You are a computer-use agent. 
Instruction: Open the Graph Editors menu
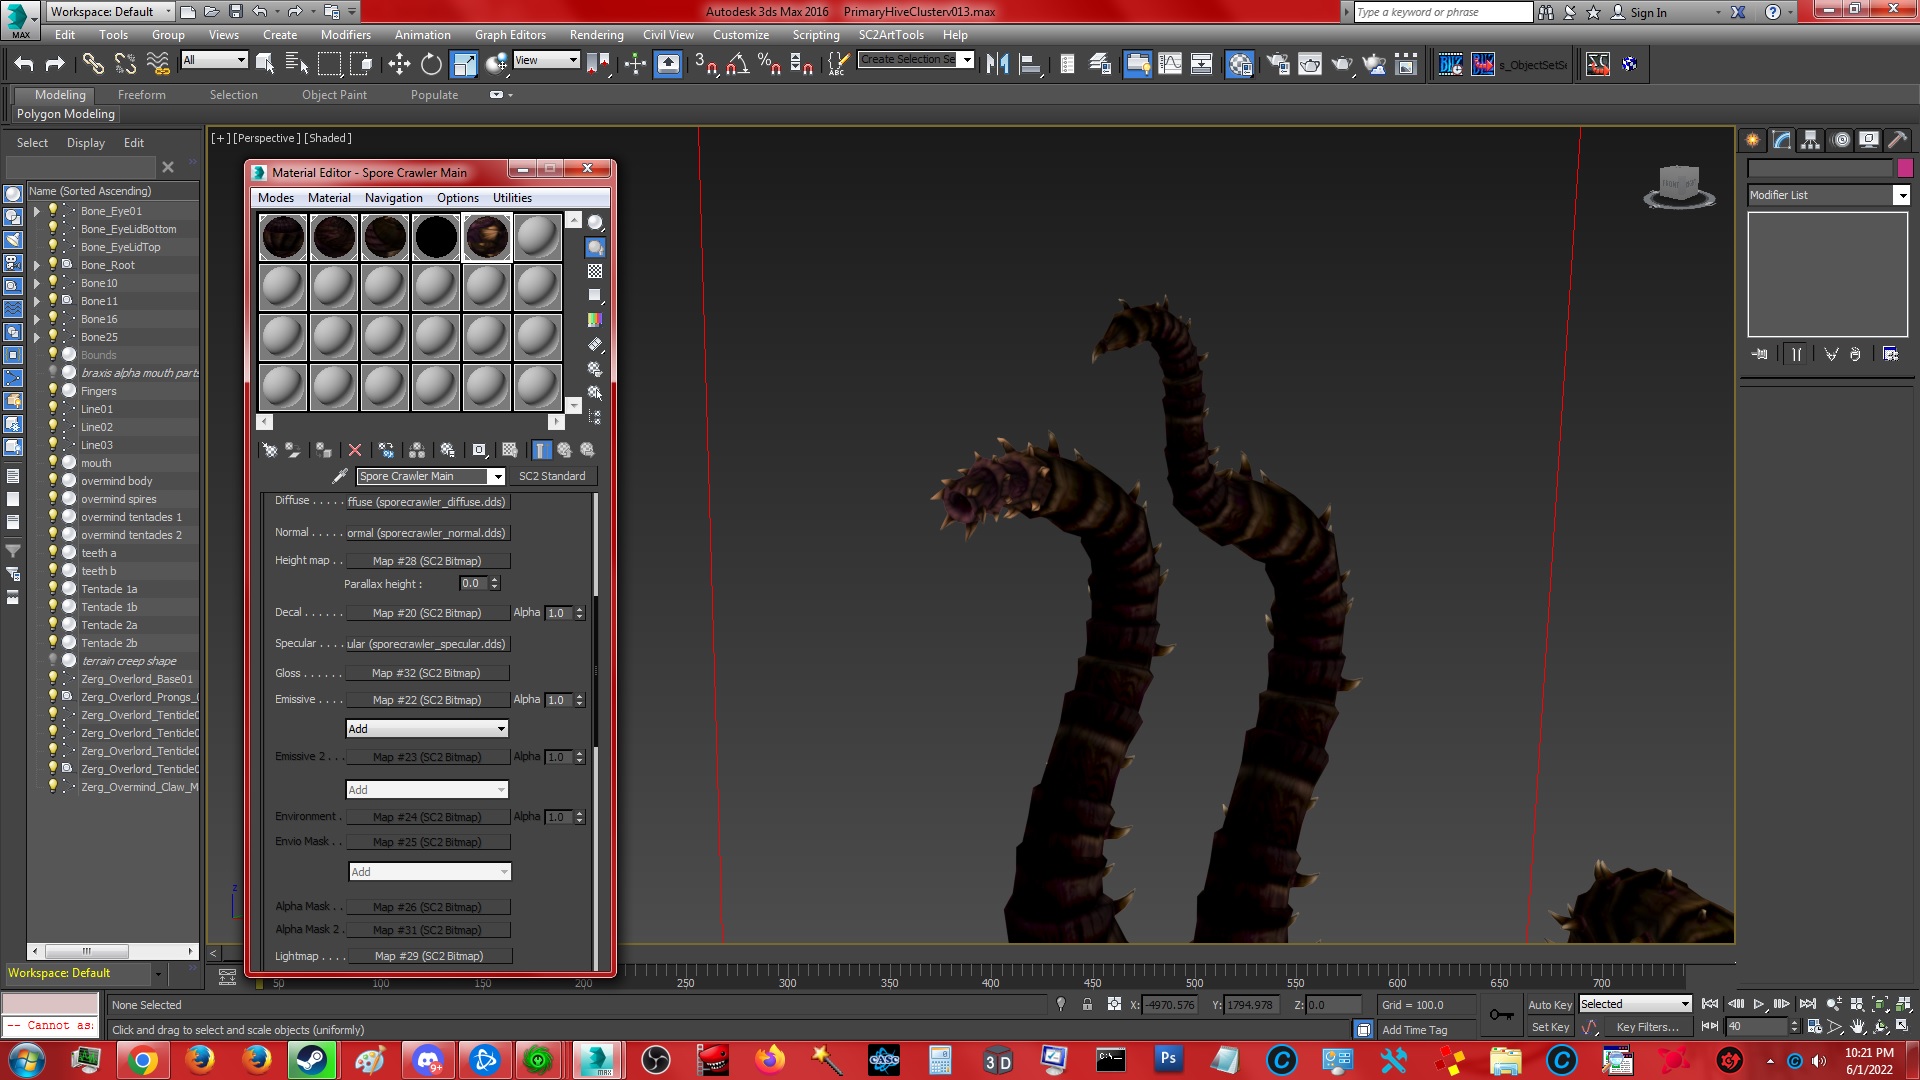tap(510, 34)
